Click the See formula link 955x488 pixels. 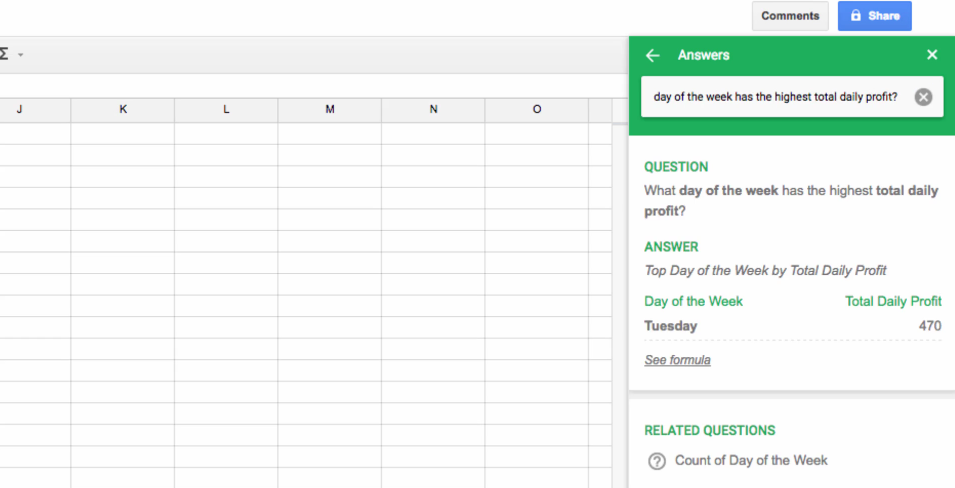[677, 360]
